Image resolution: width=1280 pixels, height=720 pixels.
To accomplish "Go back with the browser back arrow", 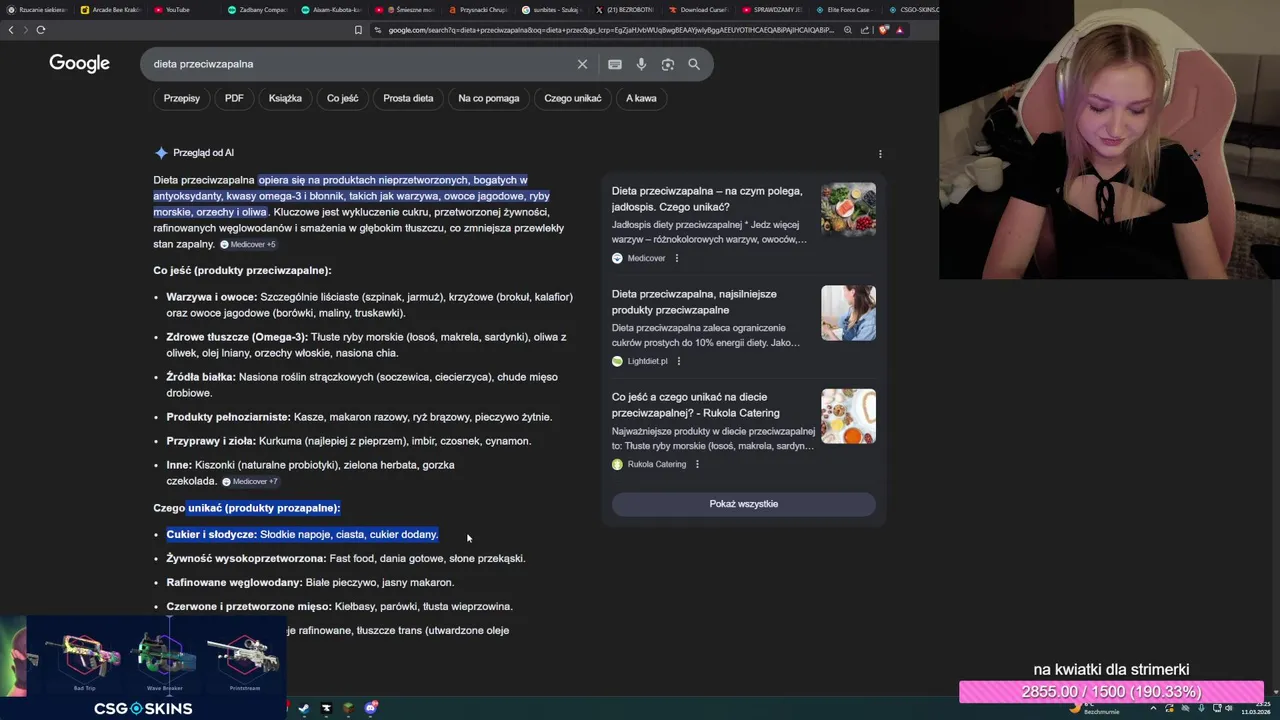I will [11, 30].
